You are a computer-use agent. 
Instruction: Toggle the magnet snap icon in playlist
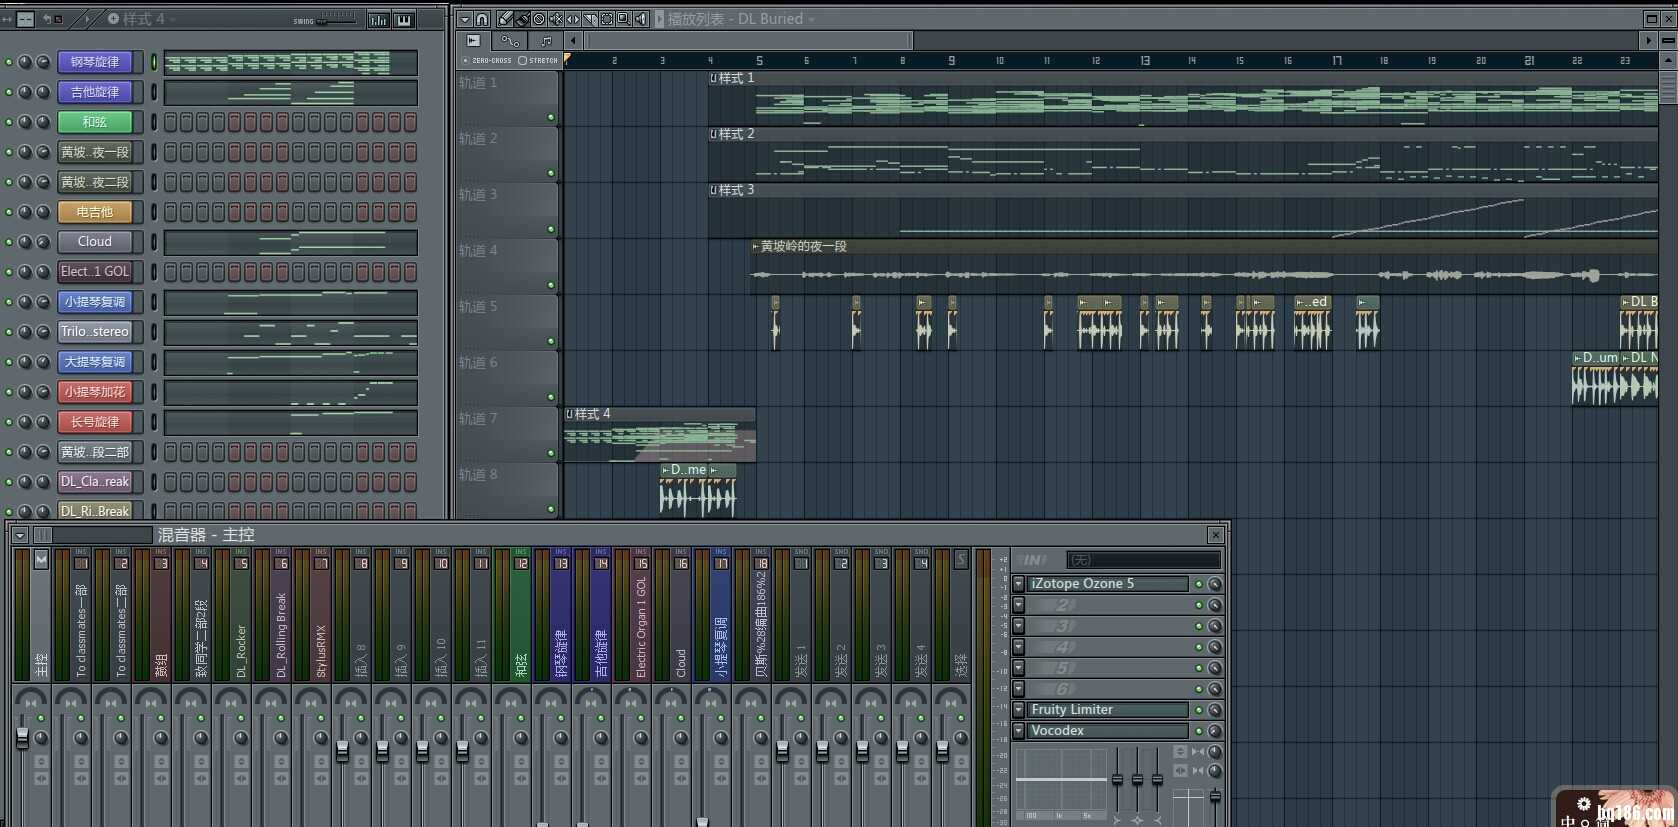pyautogui.click(x=482, y=19)
